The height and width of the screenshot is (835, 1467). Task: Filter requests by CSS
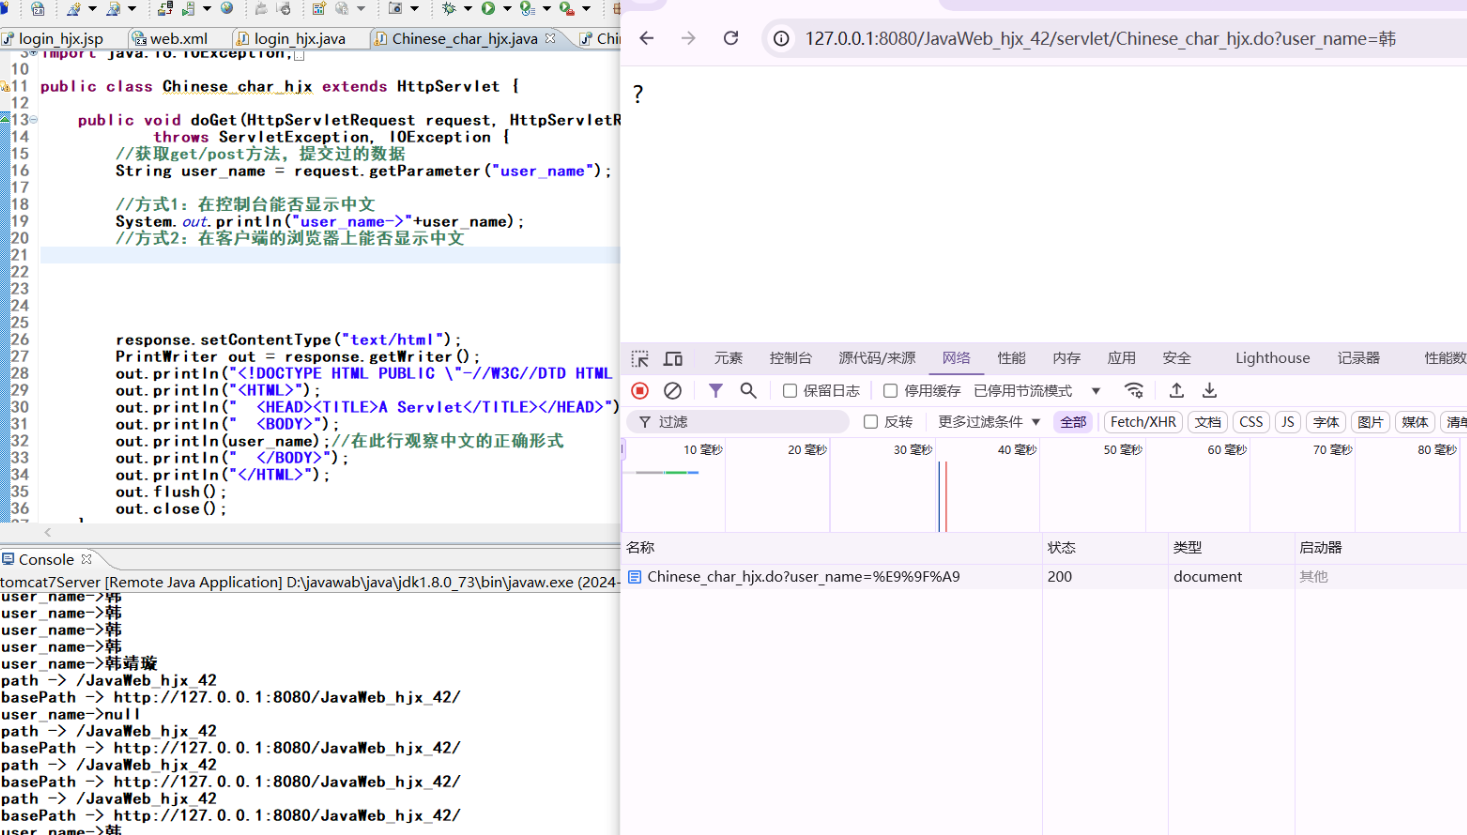pyautogui.click(x=1251, y=422)
